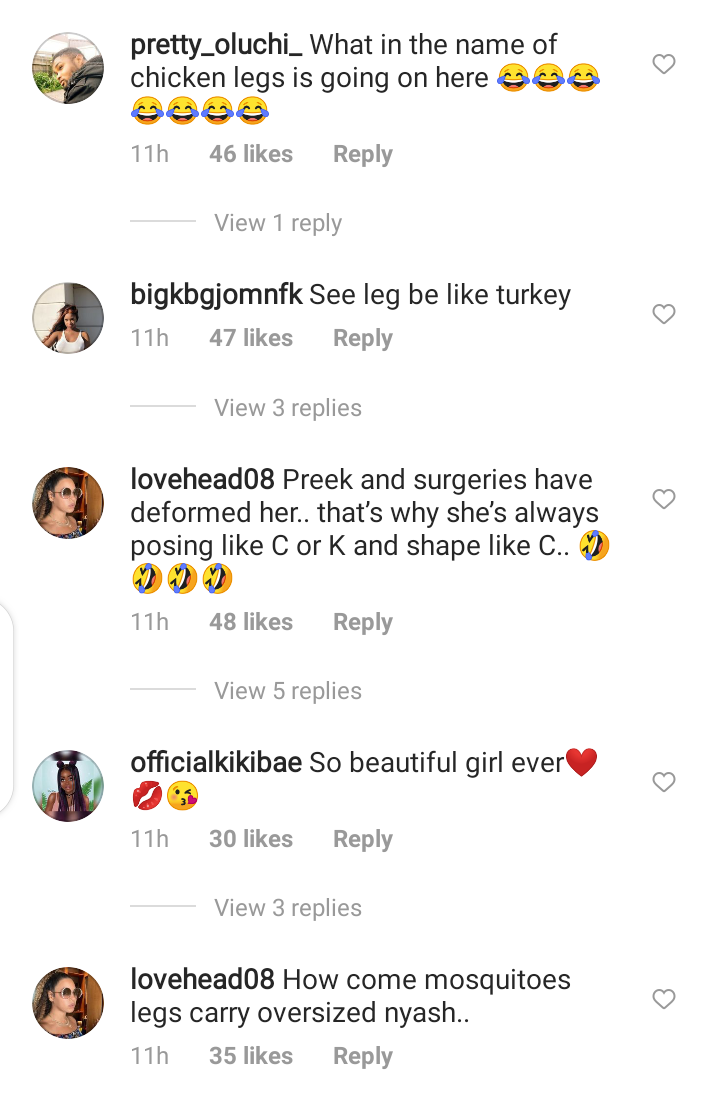Reply to pretty_oluchi_'s comment
The height and width of the screenshot is (1103, 720).
(362, 154)
